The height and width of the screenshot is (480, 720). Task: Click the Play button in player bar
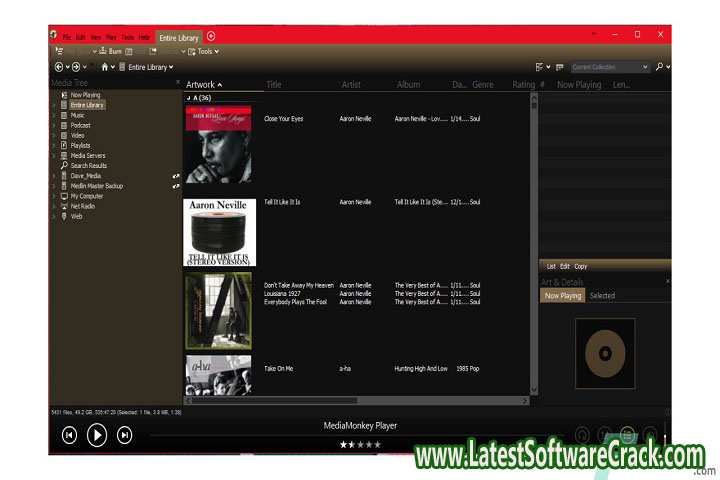(x=97, y=434)
